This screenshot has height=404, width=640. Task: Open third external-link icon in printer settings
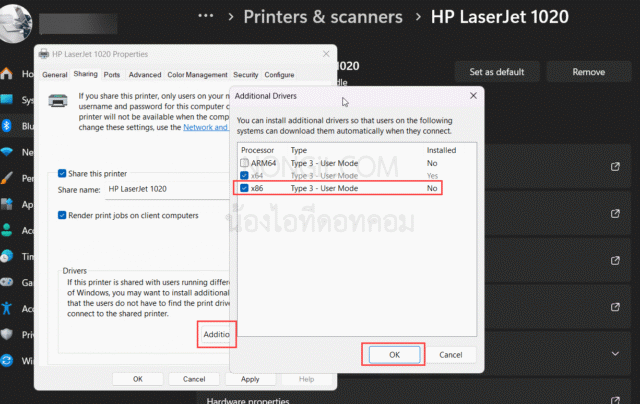coord(615,260)
